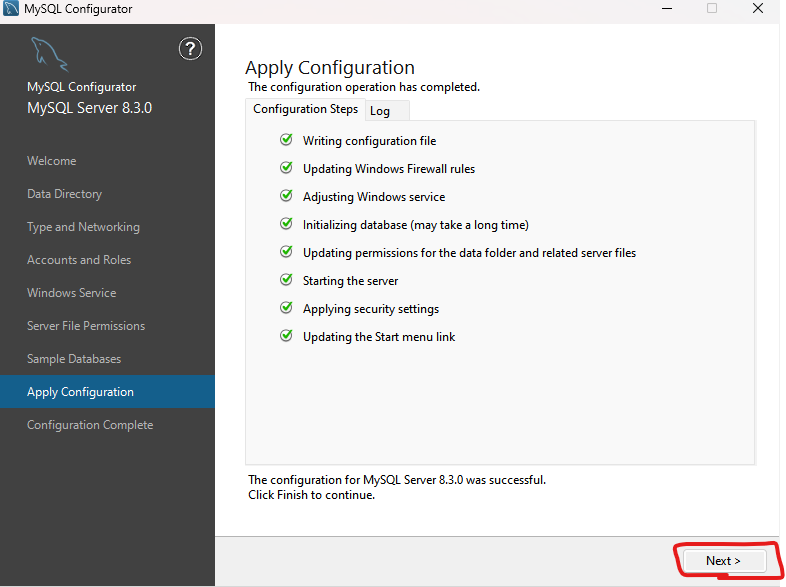Click the MySQL dolphin logo in sidebar
Screen dimensions: 786x587
tap(49, 54)
